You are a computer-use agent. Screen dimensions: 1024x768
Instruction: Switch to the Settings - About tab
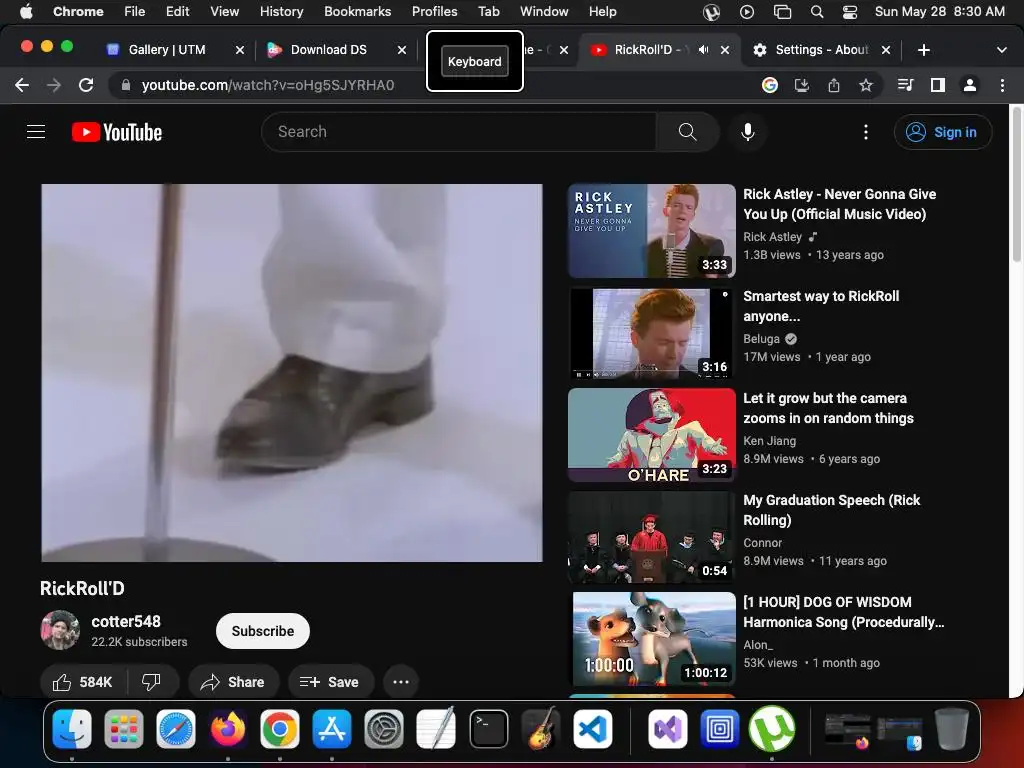tap(822, 50)
